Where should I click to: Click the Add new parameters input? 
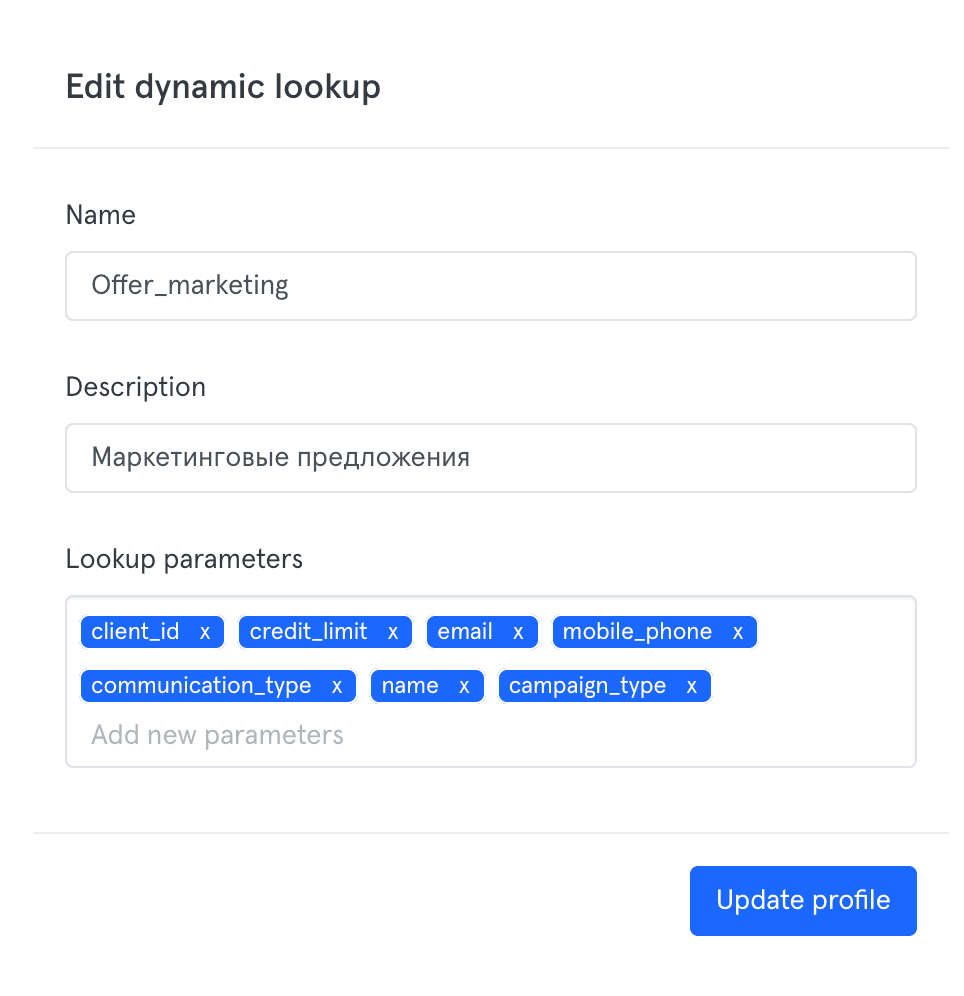click(217, 735)
